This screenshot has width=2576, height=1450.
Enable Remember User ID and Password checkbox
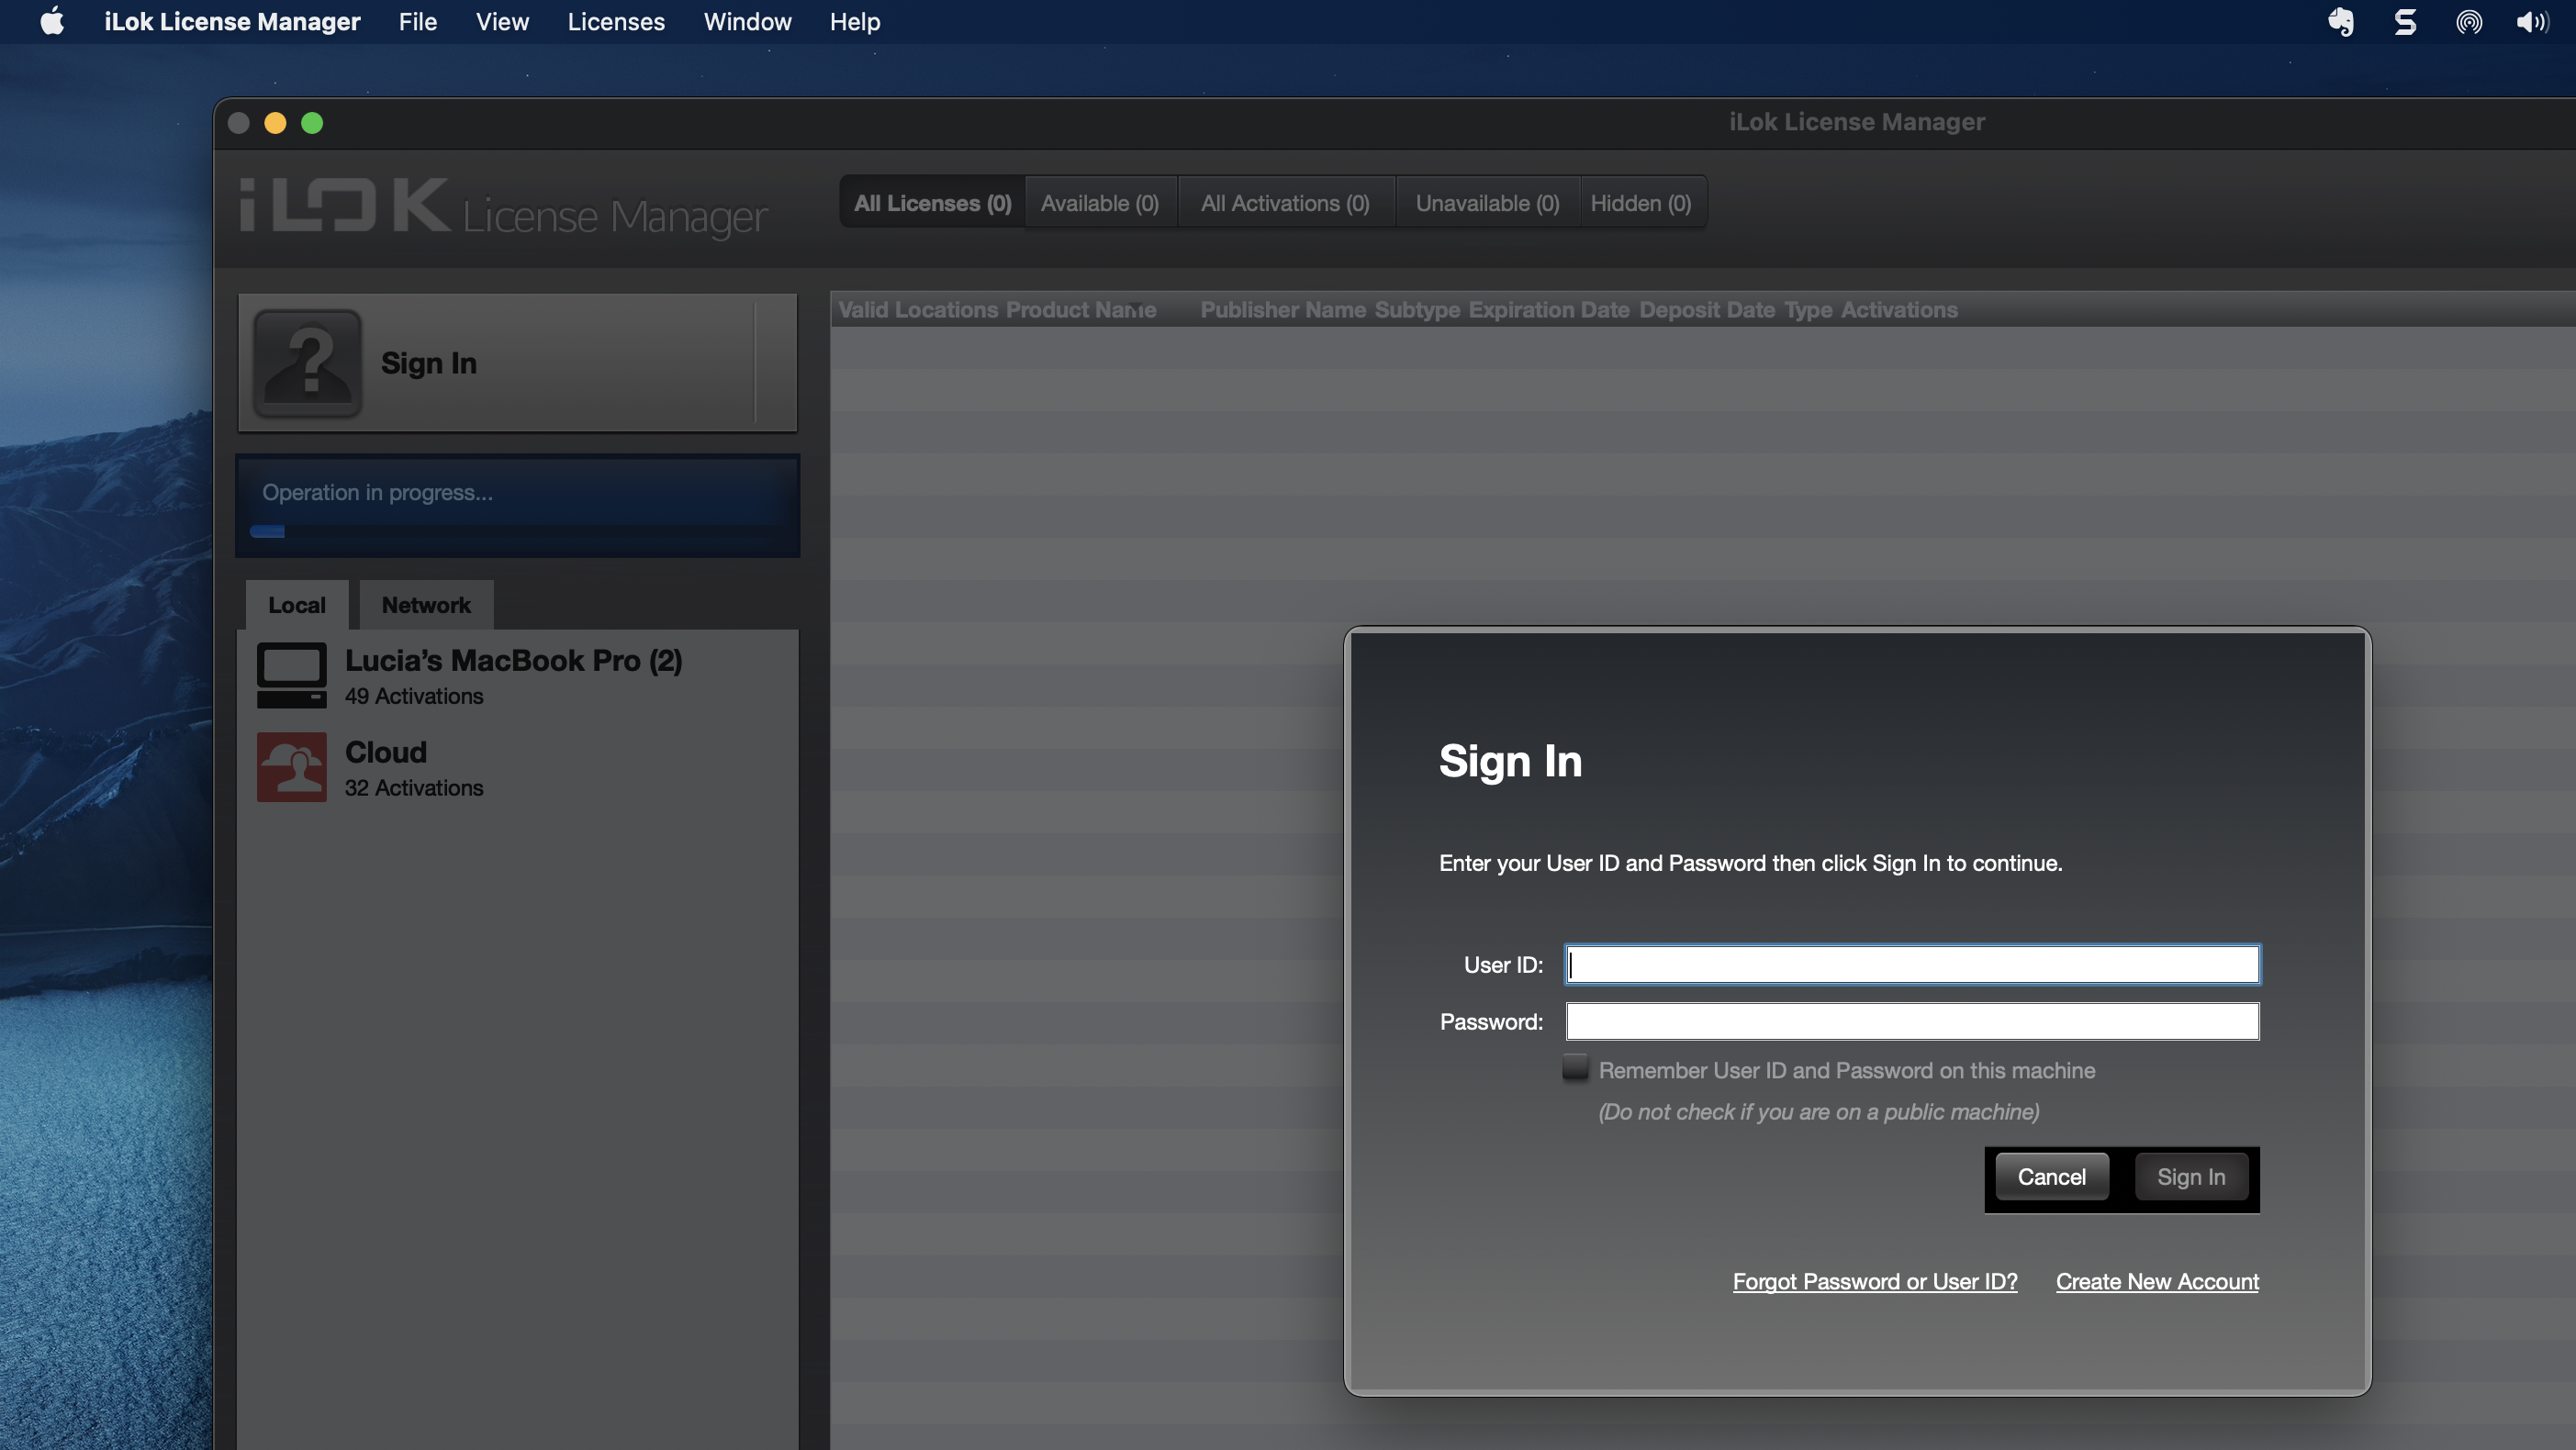tap(1575, 1068)
